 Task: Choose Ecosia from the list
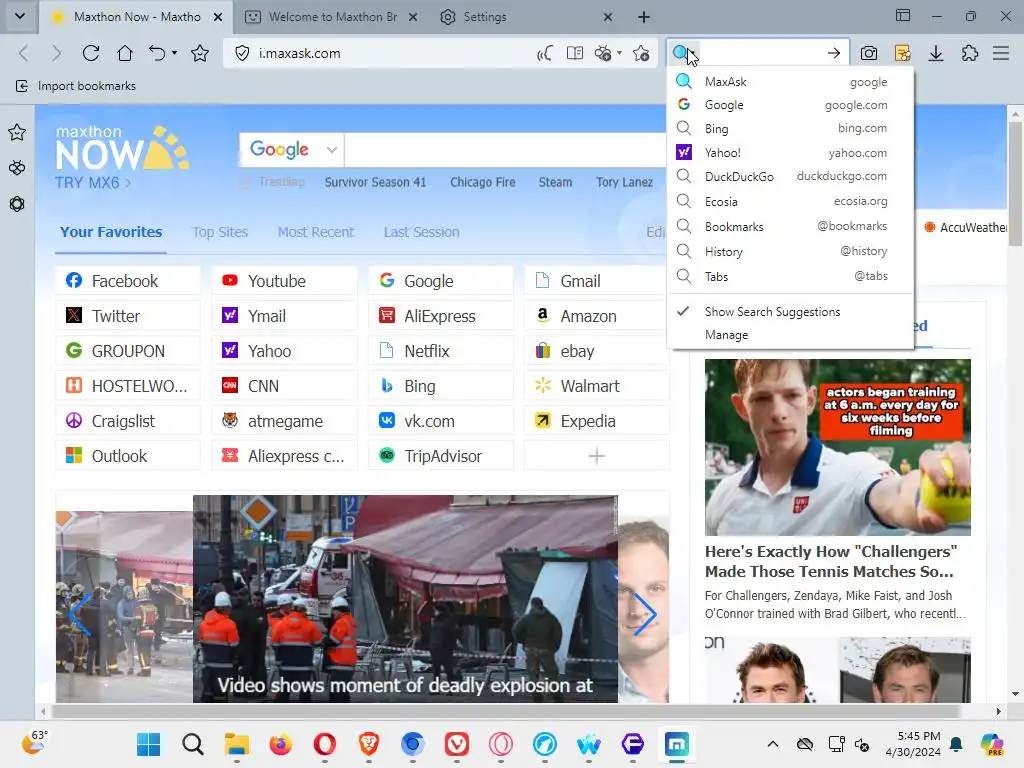coord(790,202)
